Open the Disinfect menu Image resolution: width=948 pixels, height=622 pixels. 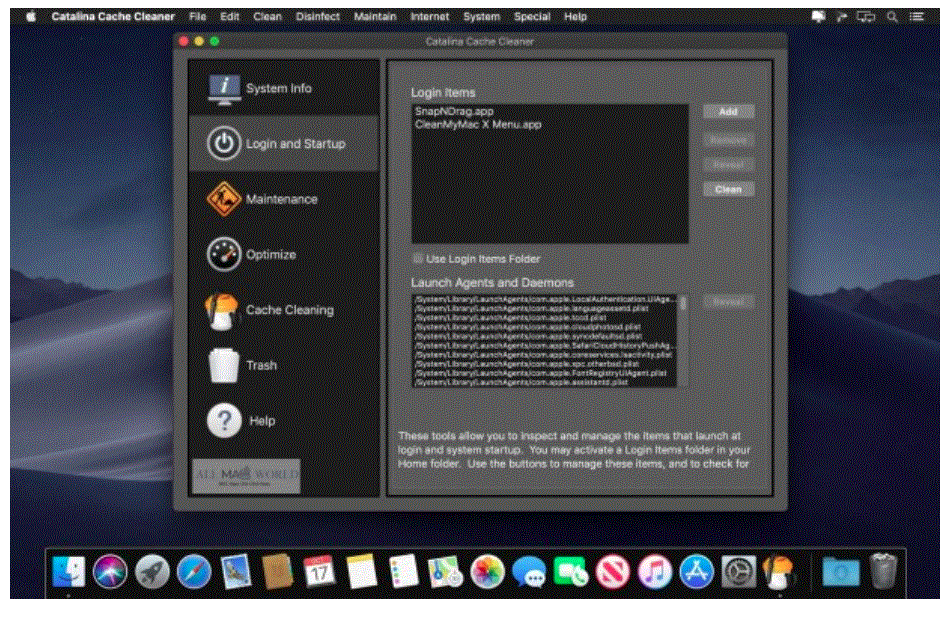coord(317,16)
